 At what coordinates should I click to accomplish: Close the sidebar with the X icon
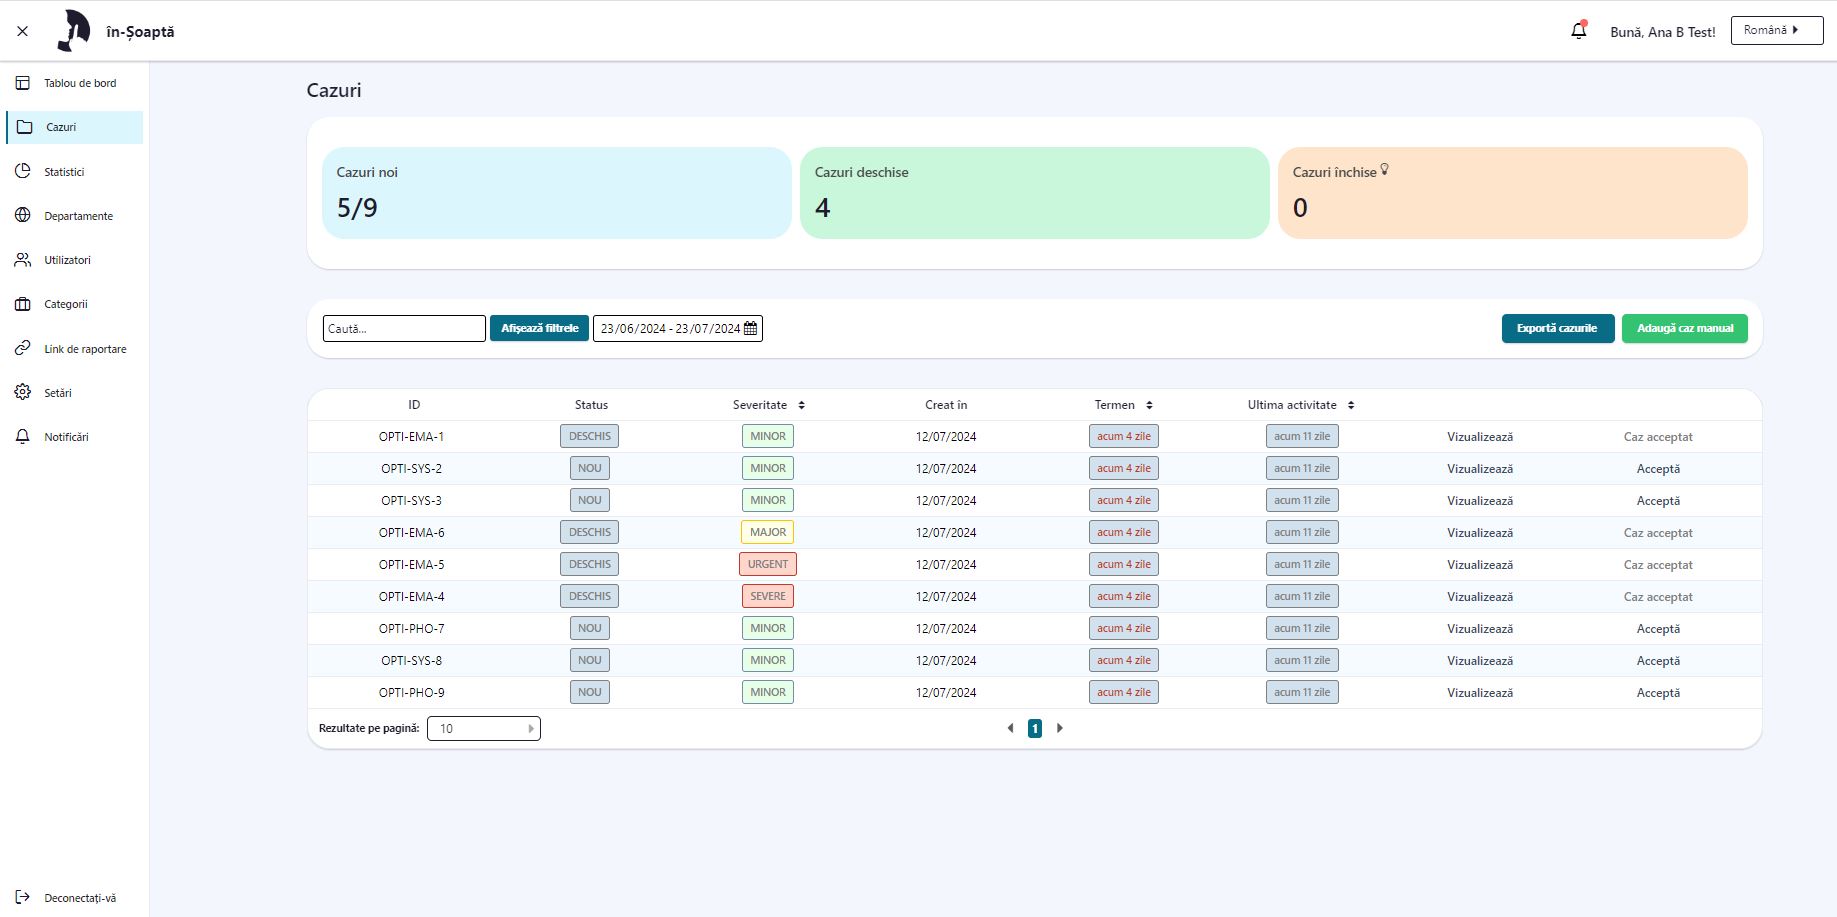pyautogui.click(x=23, y=31)
